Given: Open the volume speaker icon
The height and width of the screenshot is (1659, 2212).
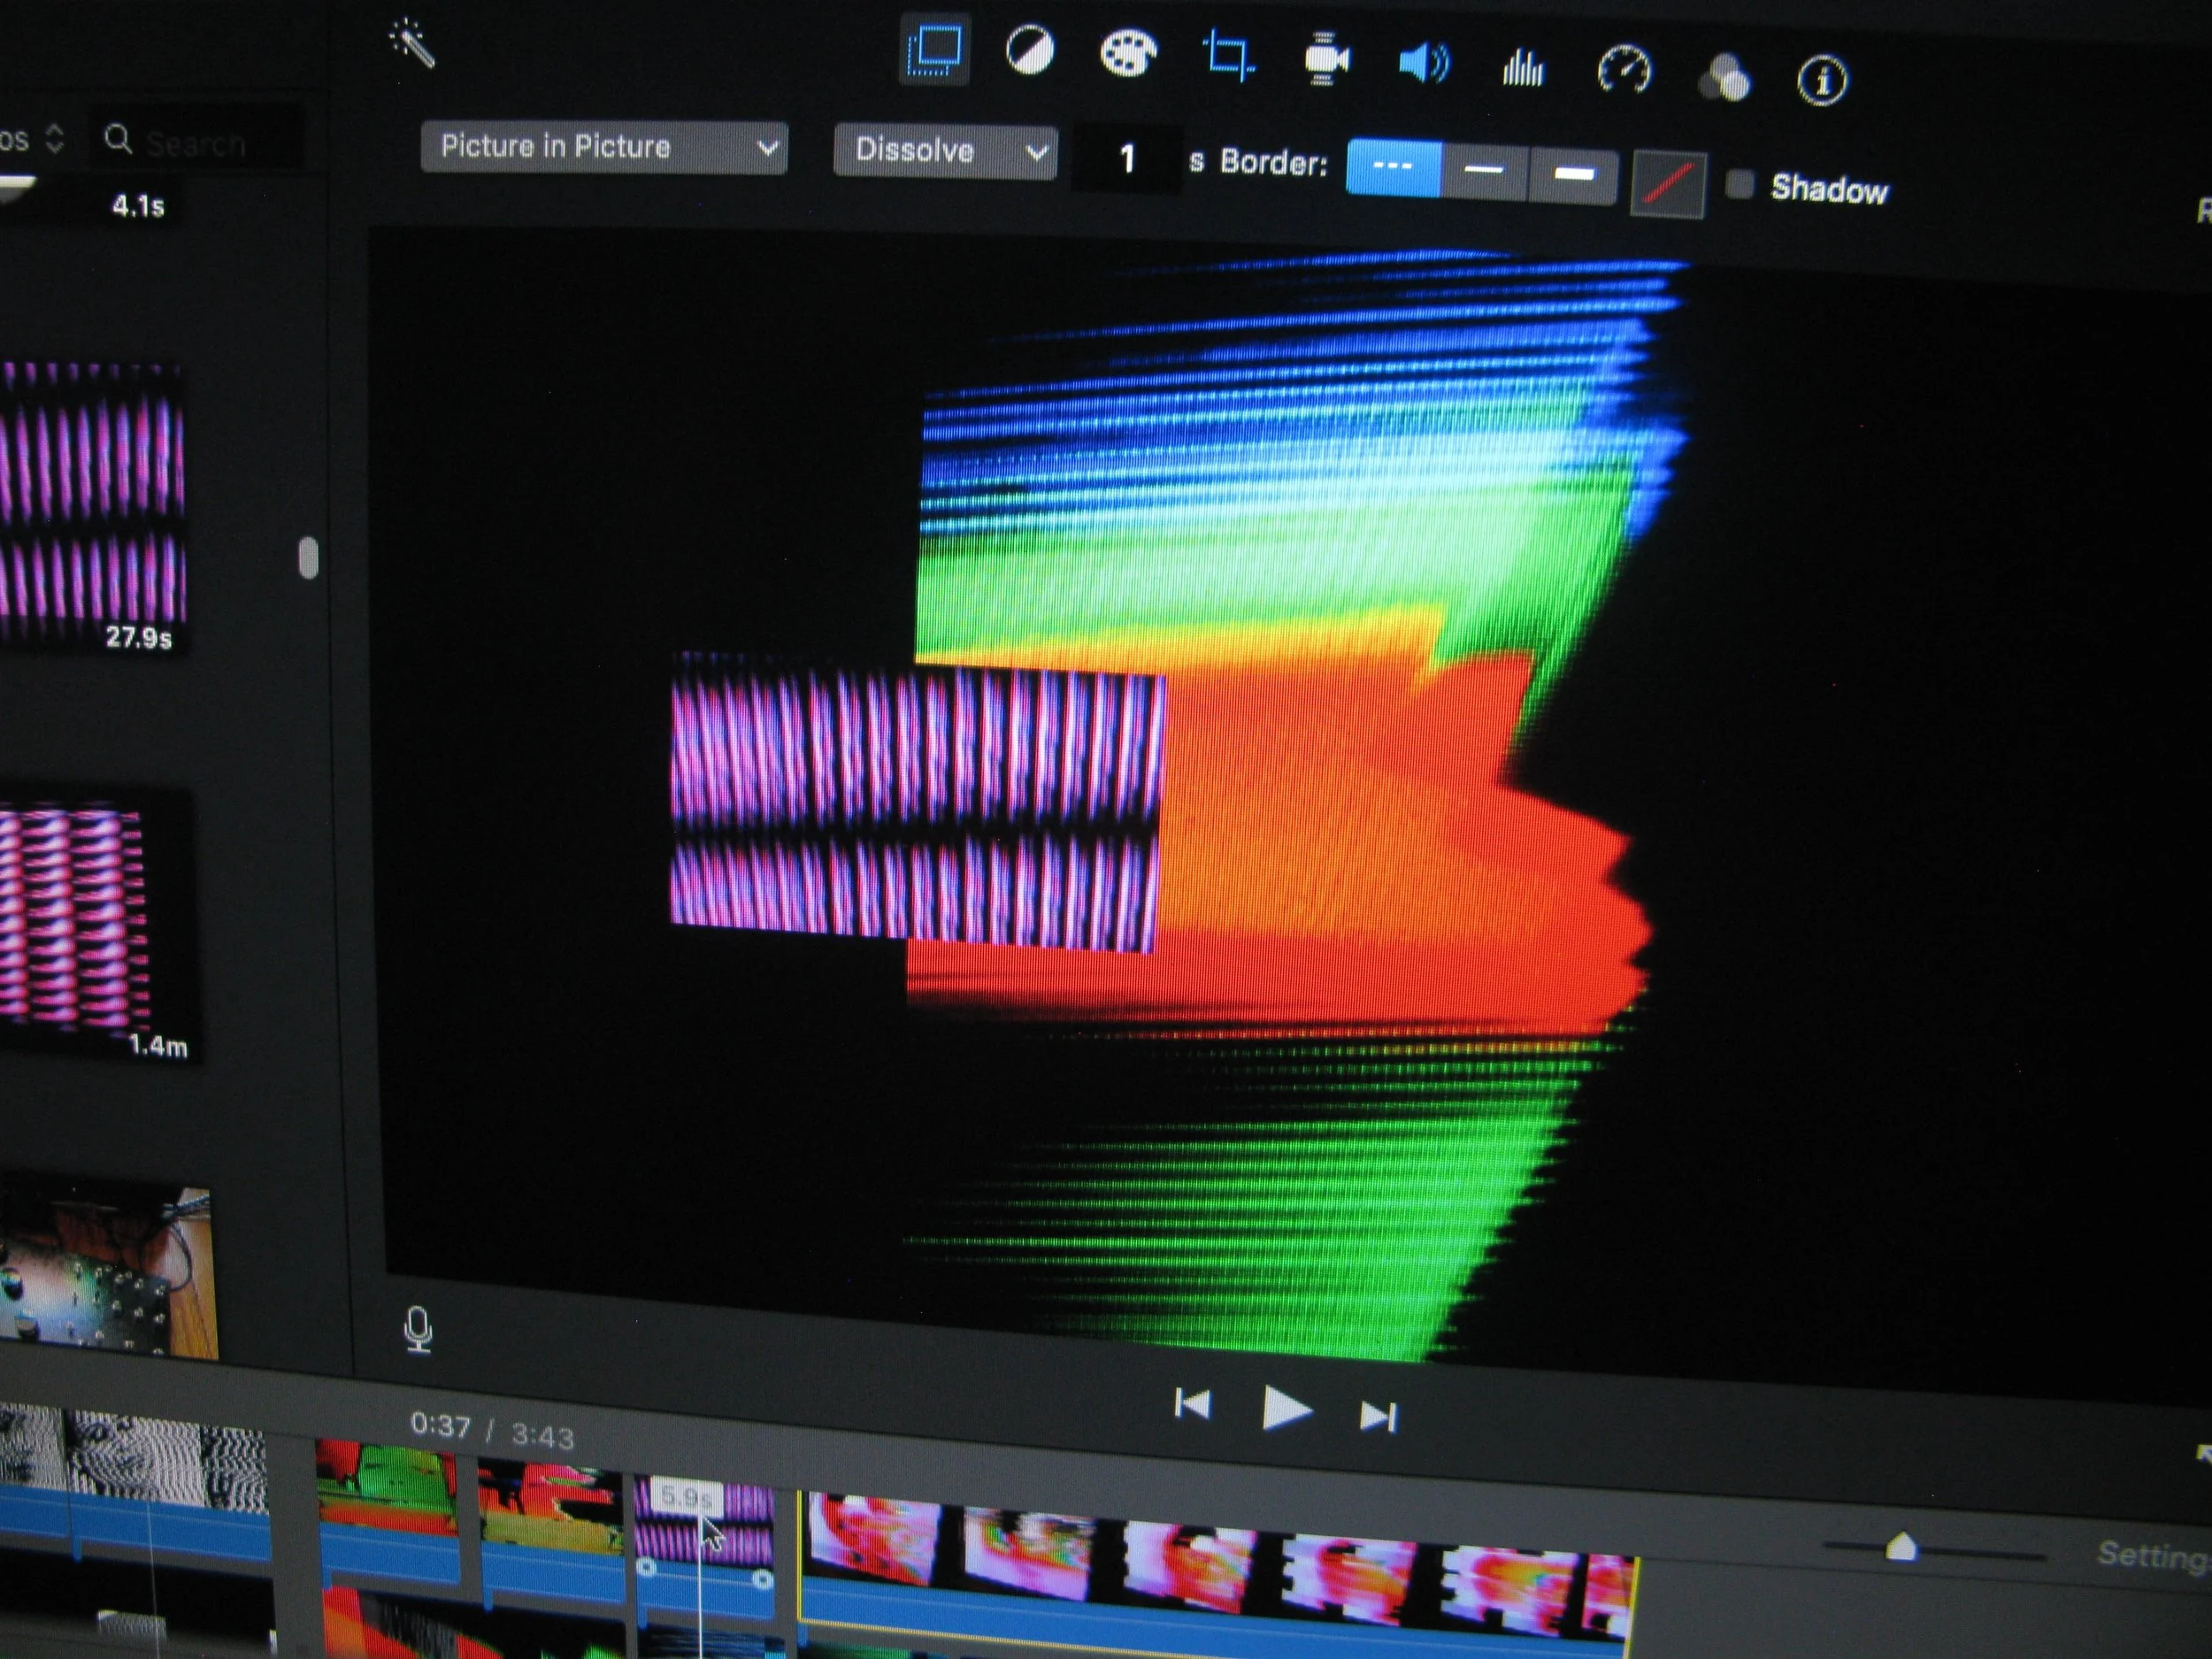Looking at the screenshot, I should coord(1424,64).
